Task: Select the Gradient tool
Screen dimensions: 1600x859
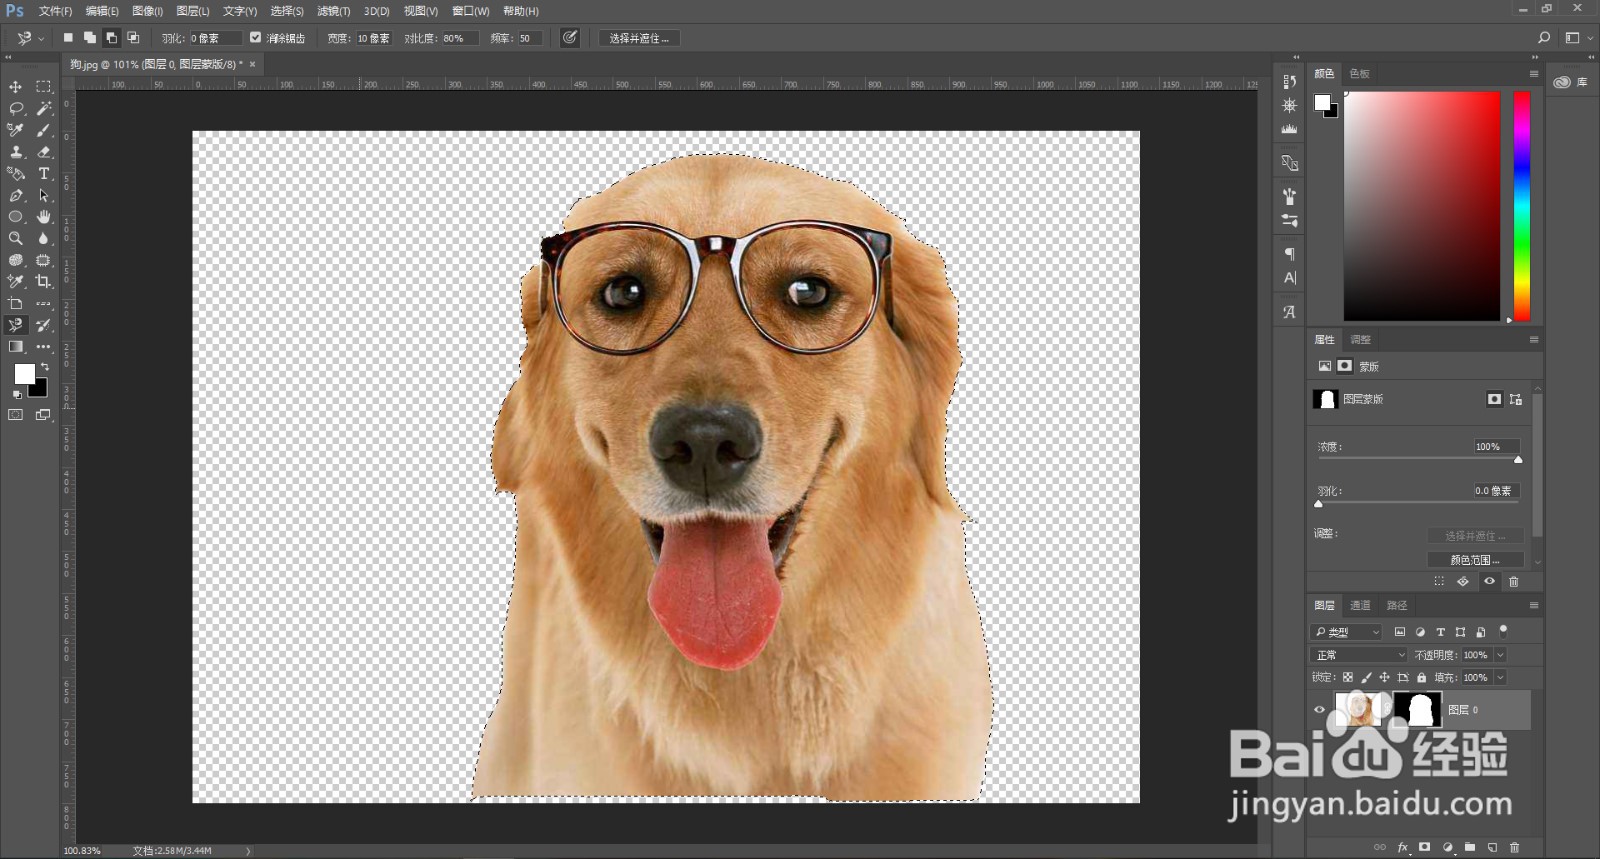Action: 16,347
